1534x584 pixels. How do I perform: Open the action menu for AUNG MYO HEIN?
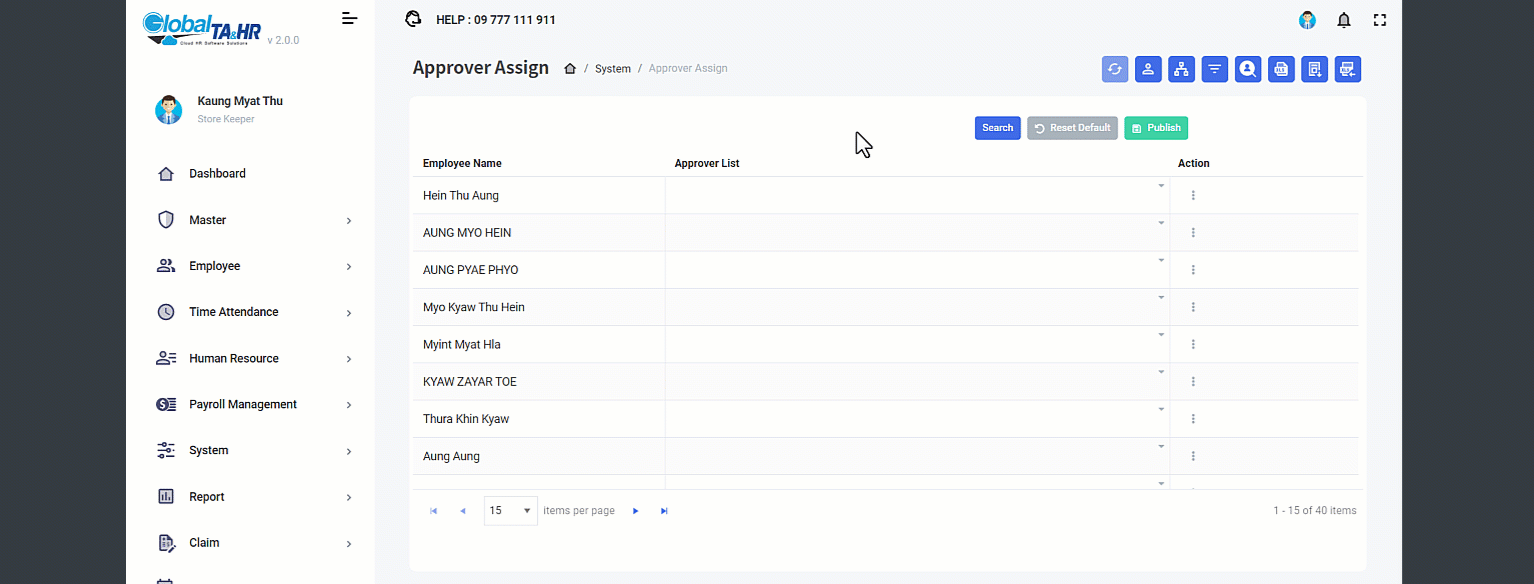point(1193,233)
